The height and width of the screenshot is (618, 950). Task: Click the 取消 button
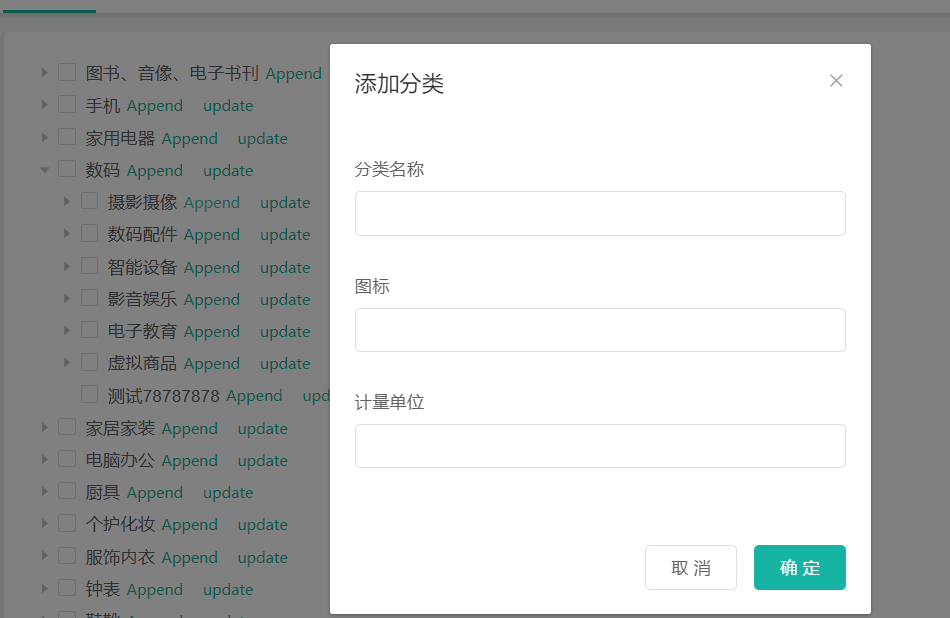[691, 567]
